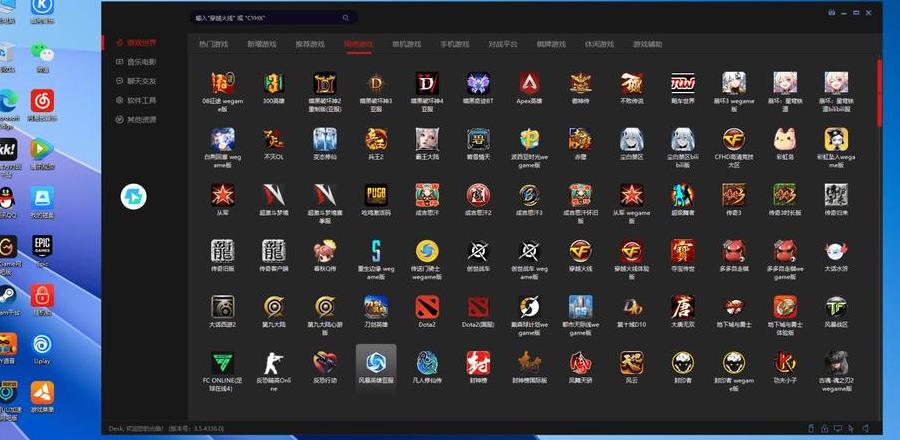Open the Dota2 icon with bright red logo
Image resolution: width=900 pixels, height=440 pixels.
(427, 307)
